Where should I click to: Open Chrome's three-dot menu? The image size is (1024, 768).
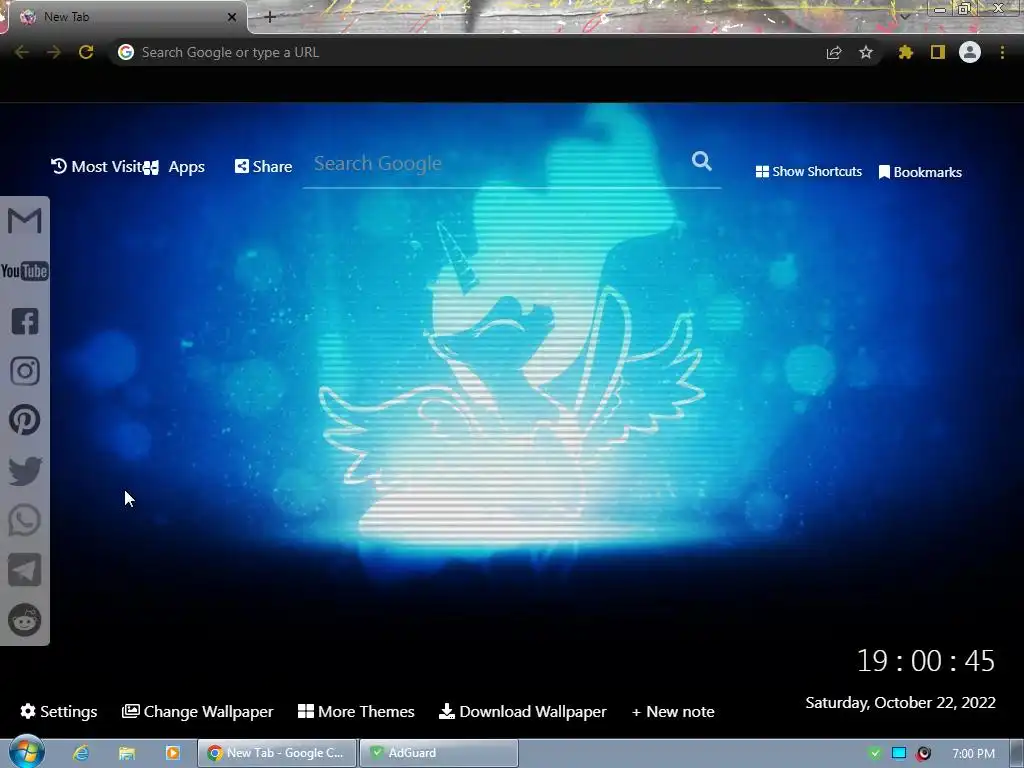(x=1002, y=52)
